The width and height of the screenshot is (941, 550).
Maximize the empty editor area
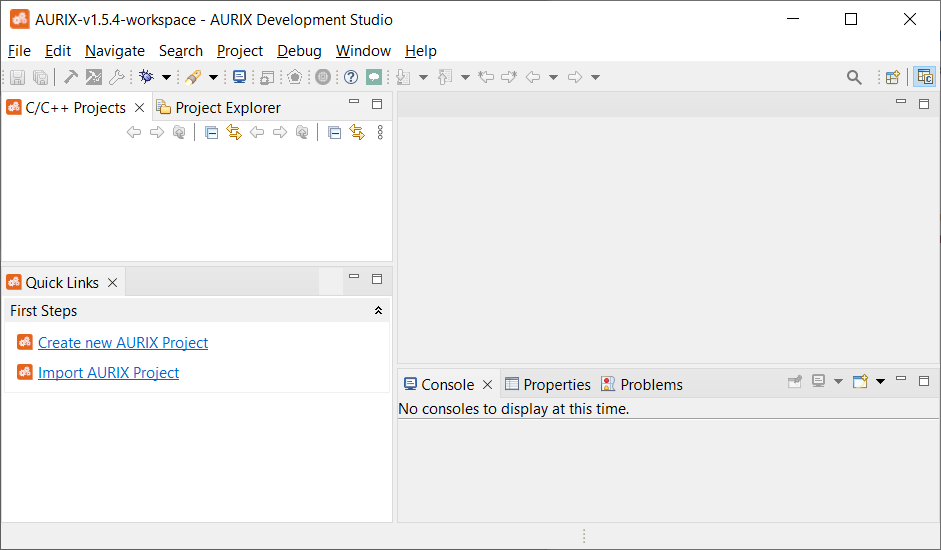pyautogui.click(x=924, y=104)
